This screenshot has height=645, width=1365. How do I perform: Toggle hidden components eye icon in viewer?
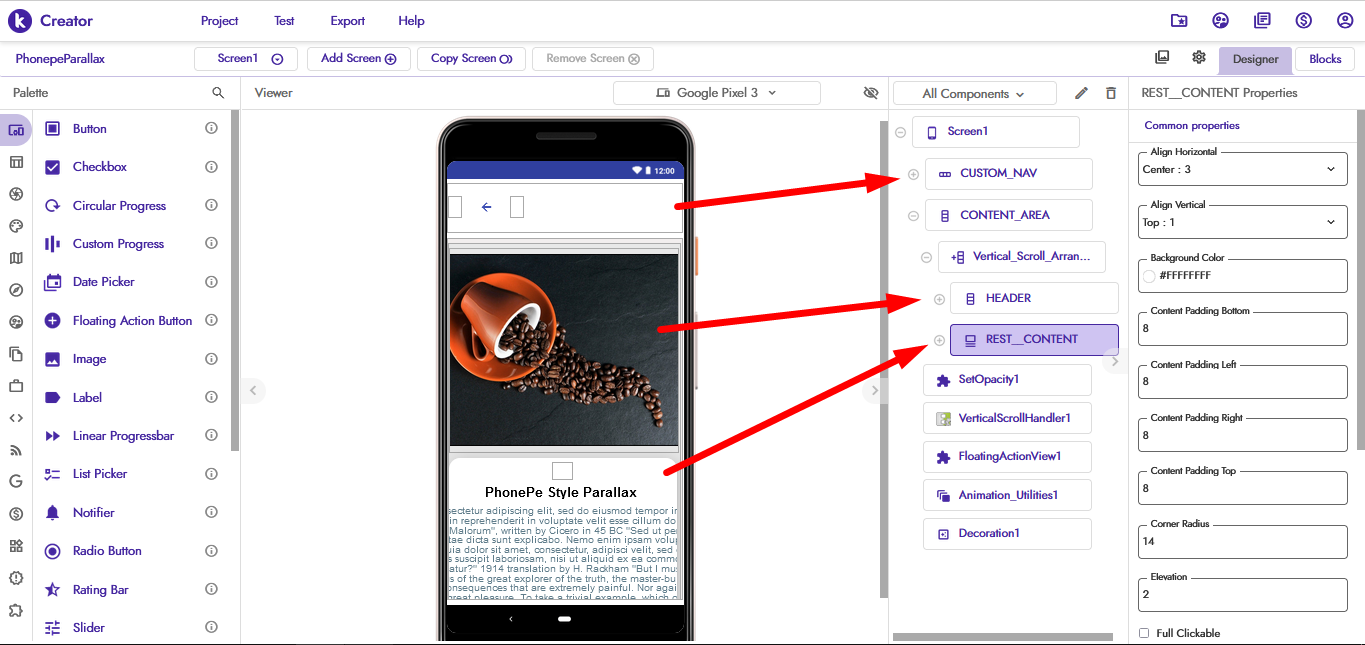[870, 93]
